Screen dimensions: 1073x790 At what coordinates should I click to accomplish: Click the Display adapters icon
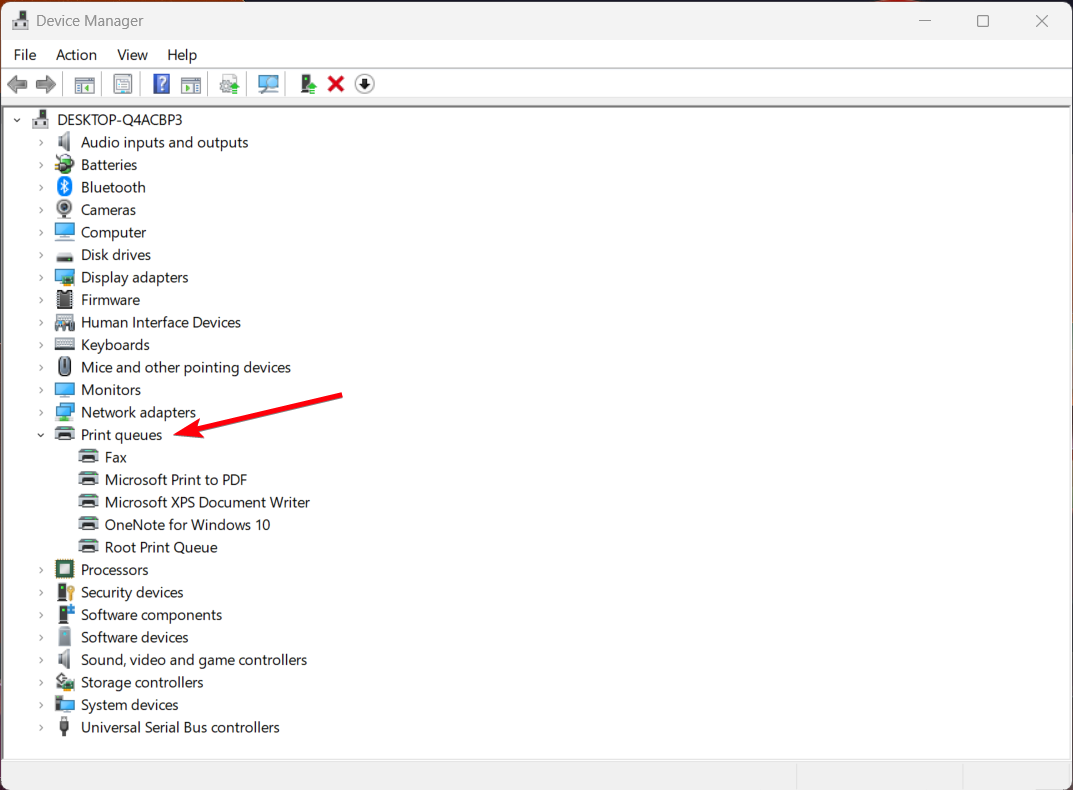(x=64, y=277)
